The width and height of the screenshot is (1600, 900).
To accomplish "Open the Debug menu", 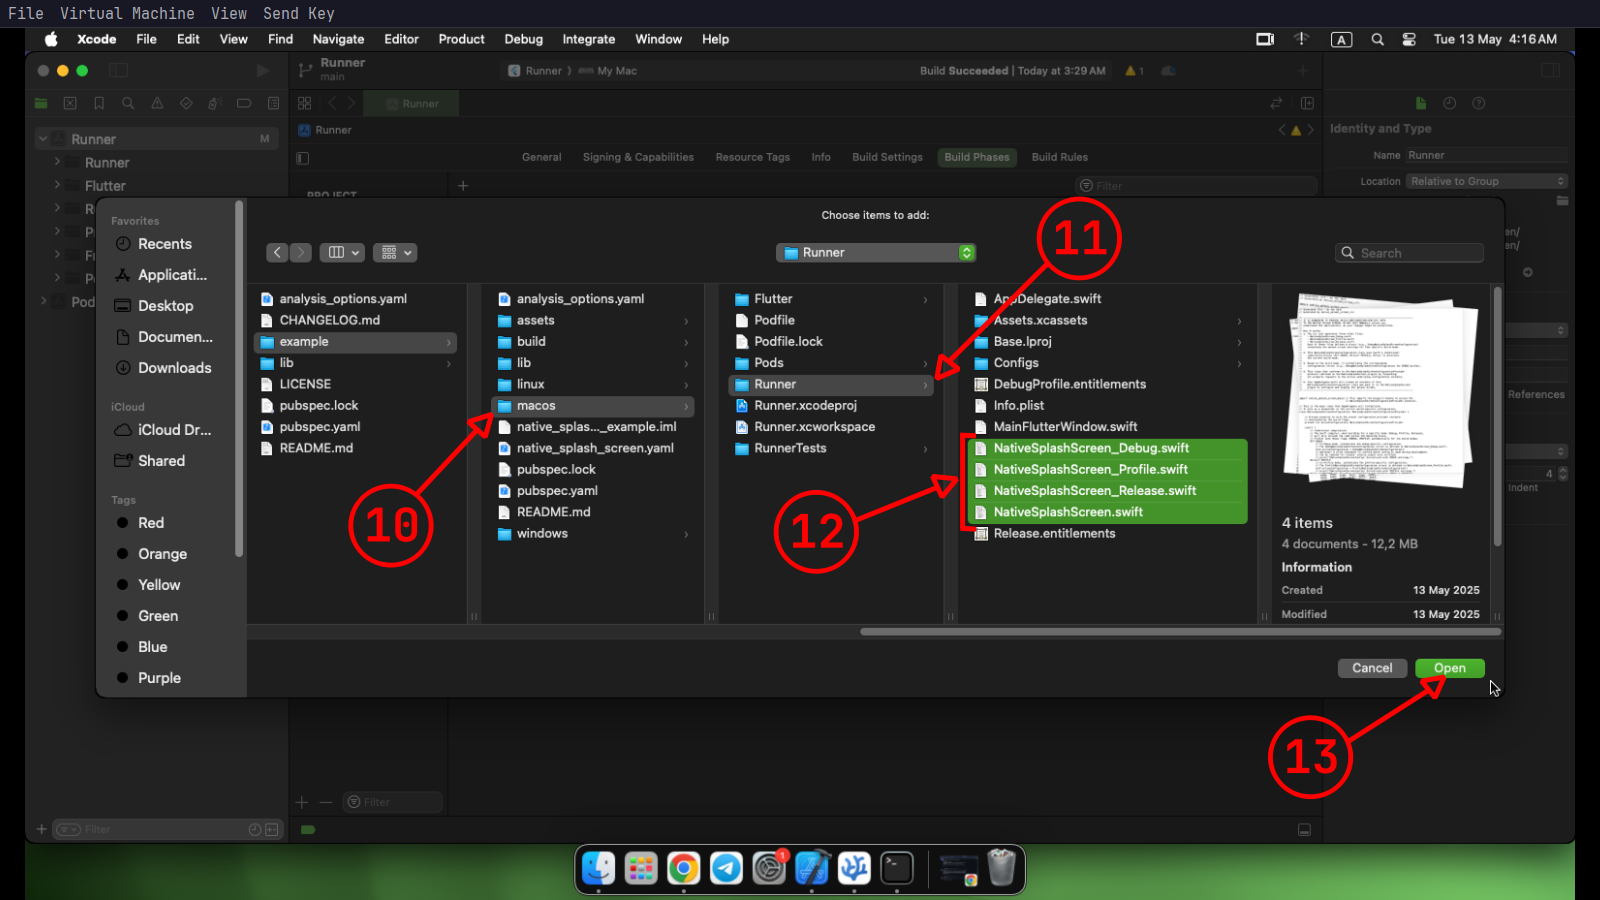I will pos(523,39).
